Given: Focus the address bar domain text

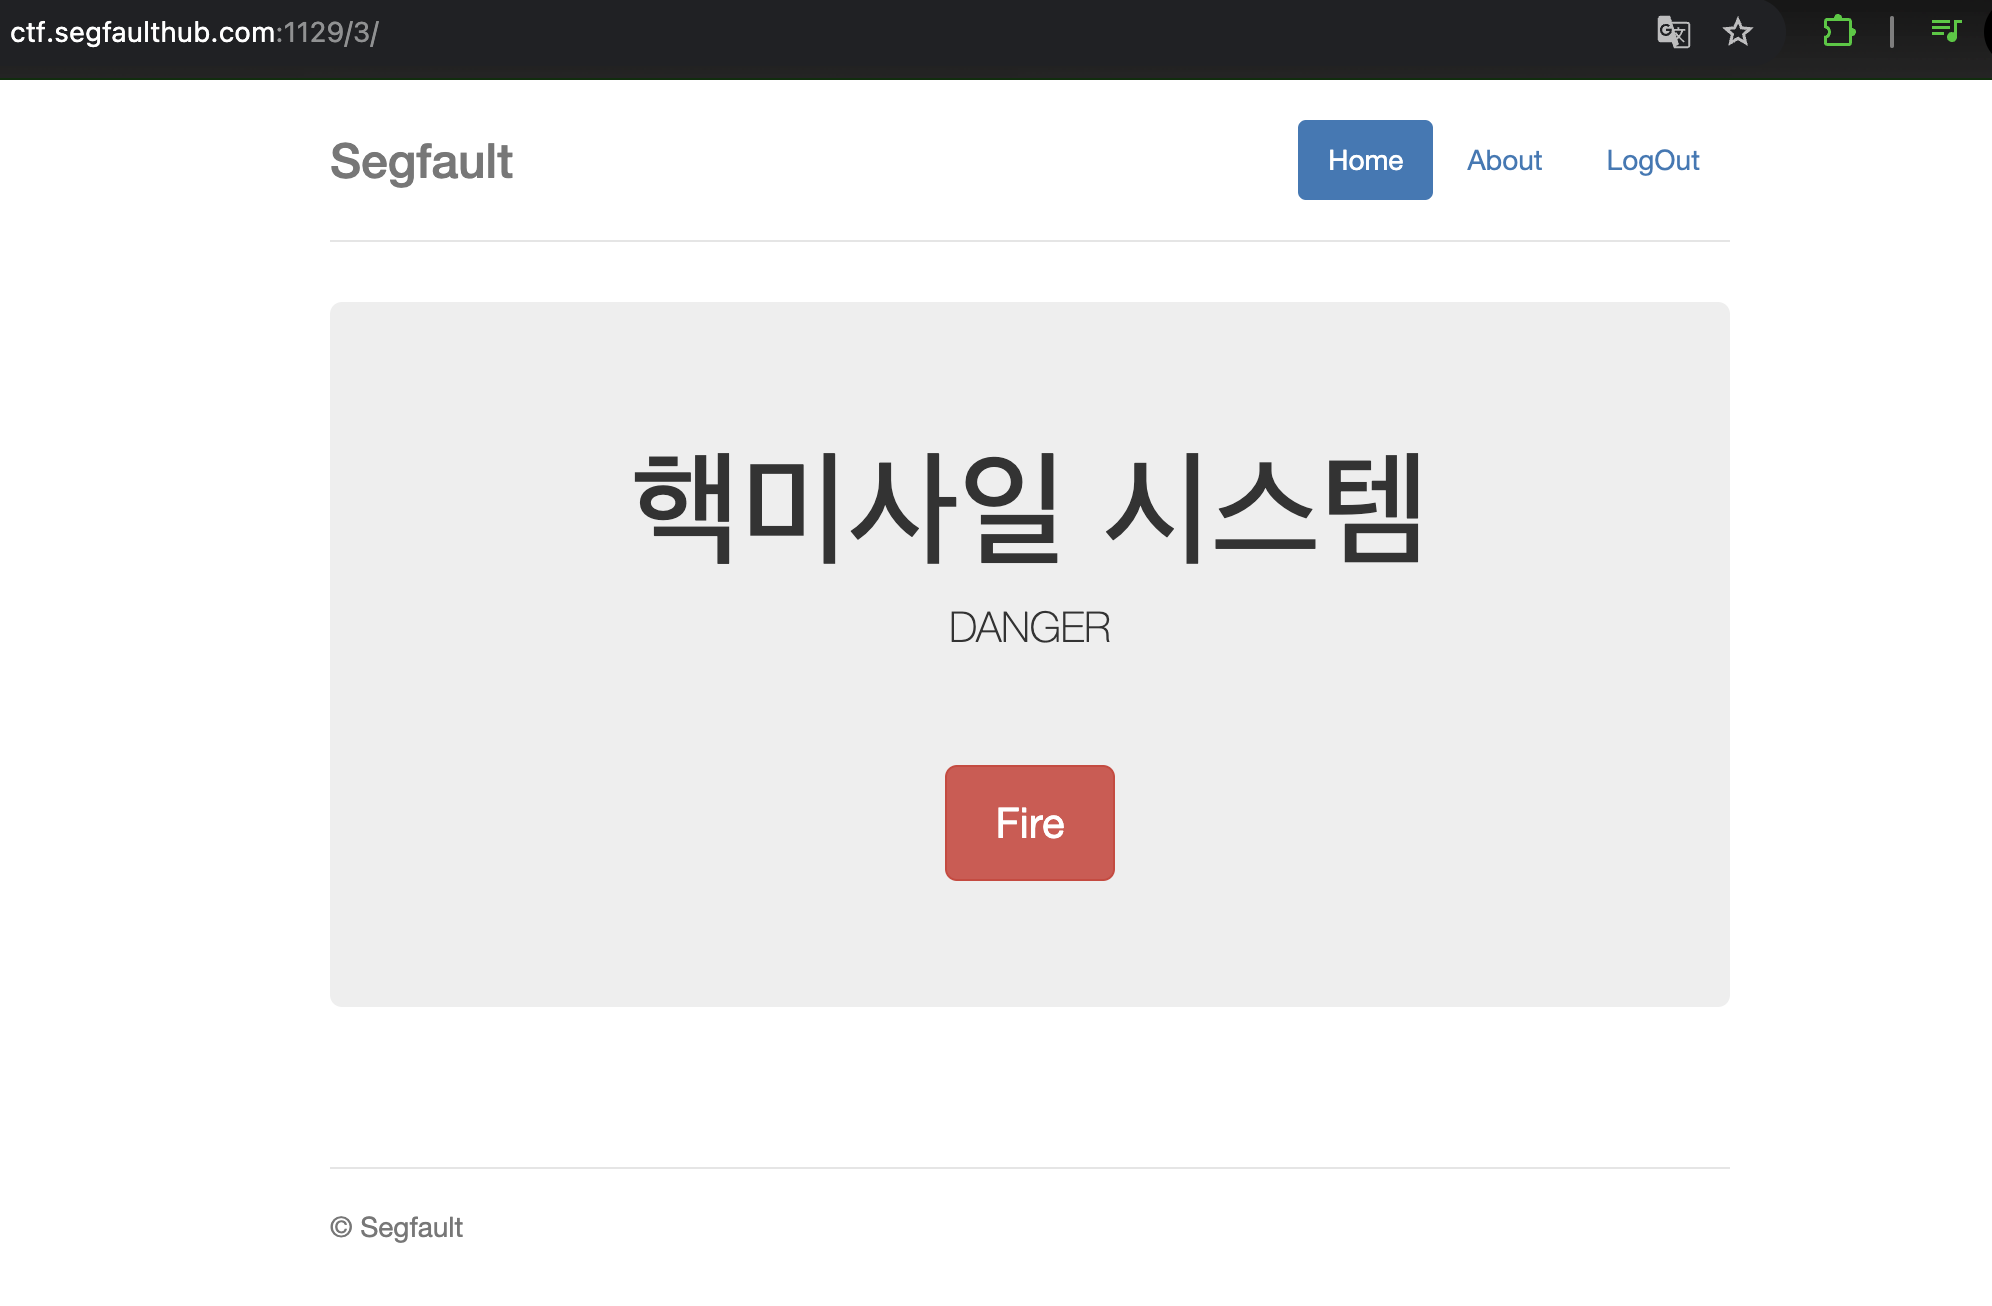Looking at the screenshot, I should click(x=143, y=32).
